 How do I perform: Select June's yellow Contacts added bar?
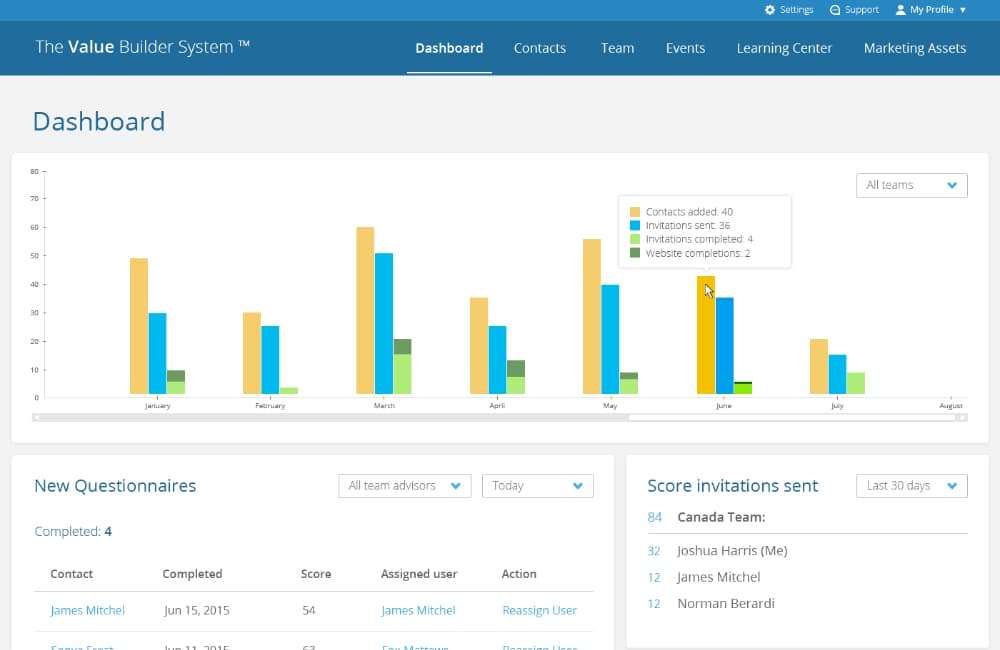[705, 335]
